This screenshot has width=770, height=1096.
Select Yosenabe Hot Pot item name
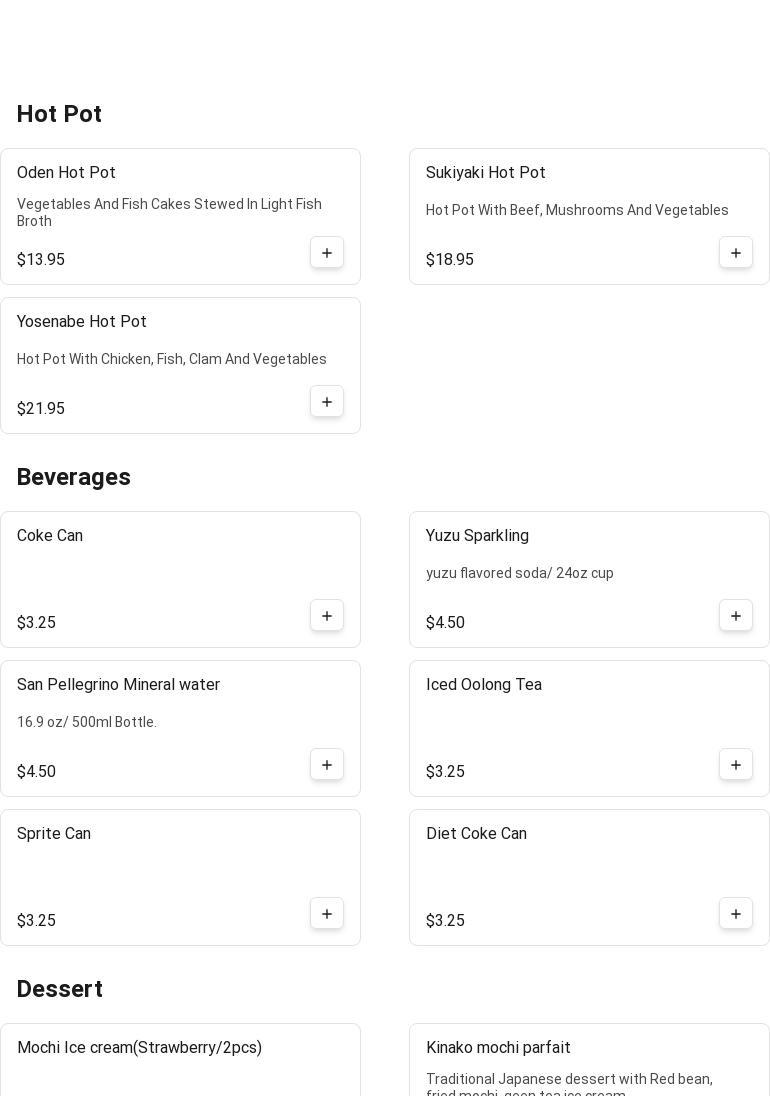(x=82, y=322)
